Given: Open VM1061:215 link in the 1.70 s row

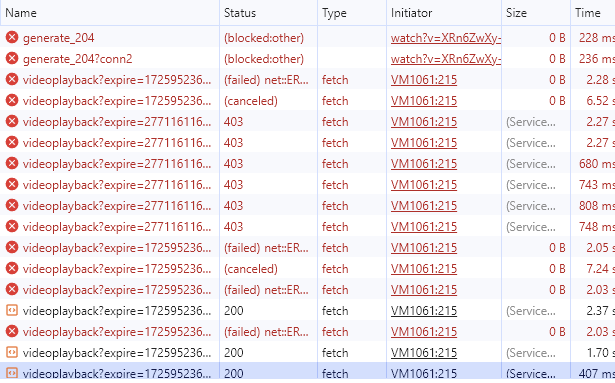Looking at the screenshot, I should coord(424,353).
